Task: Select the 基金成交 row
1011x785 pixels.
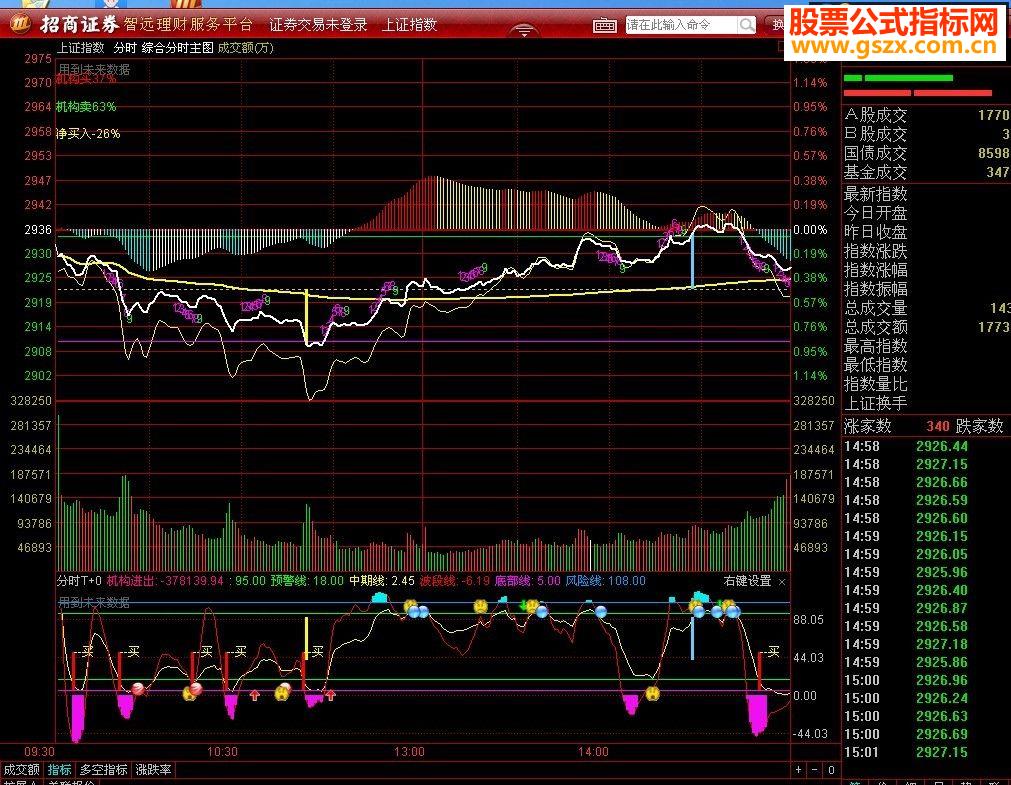Action: tap(926, 172)
